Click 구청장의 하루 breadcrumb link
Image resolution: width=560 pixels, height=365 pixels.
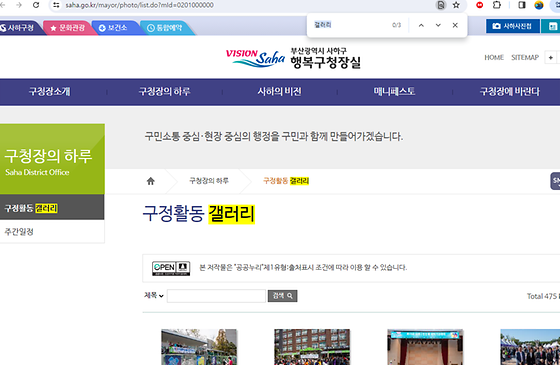pos(209,181)
